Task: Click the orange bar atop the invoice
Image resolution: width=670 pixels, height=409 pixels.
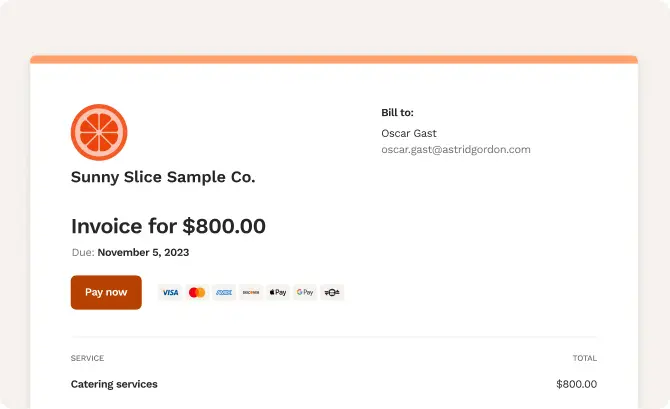Action: (x=334, y=59)
